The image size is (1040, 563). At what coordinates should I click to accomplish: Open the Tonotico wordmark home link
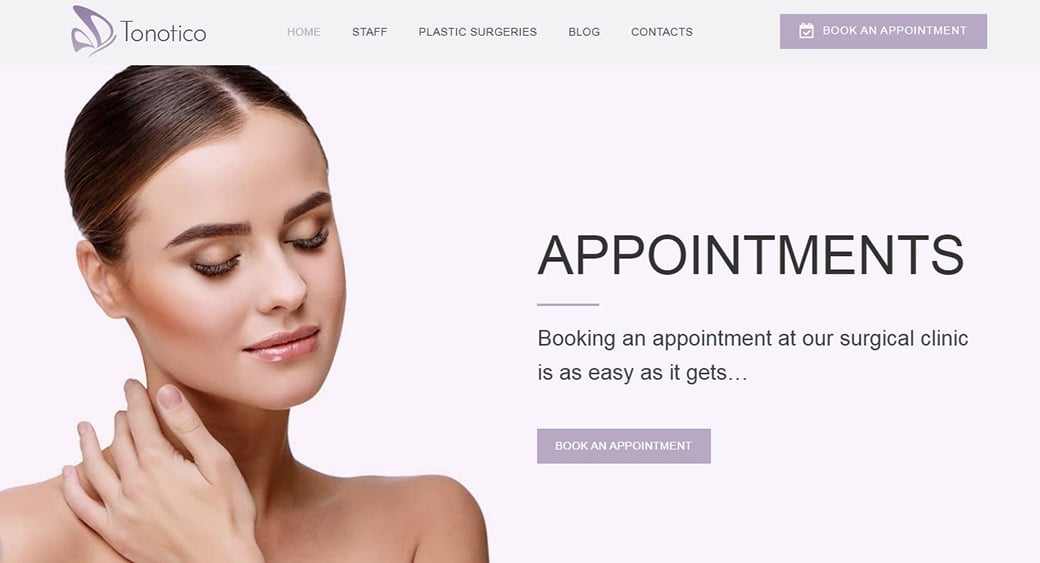163,32
